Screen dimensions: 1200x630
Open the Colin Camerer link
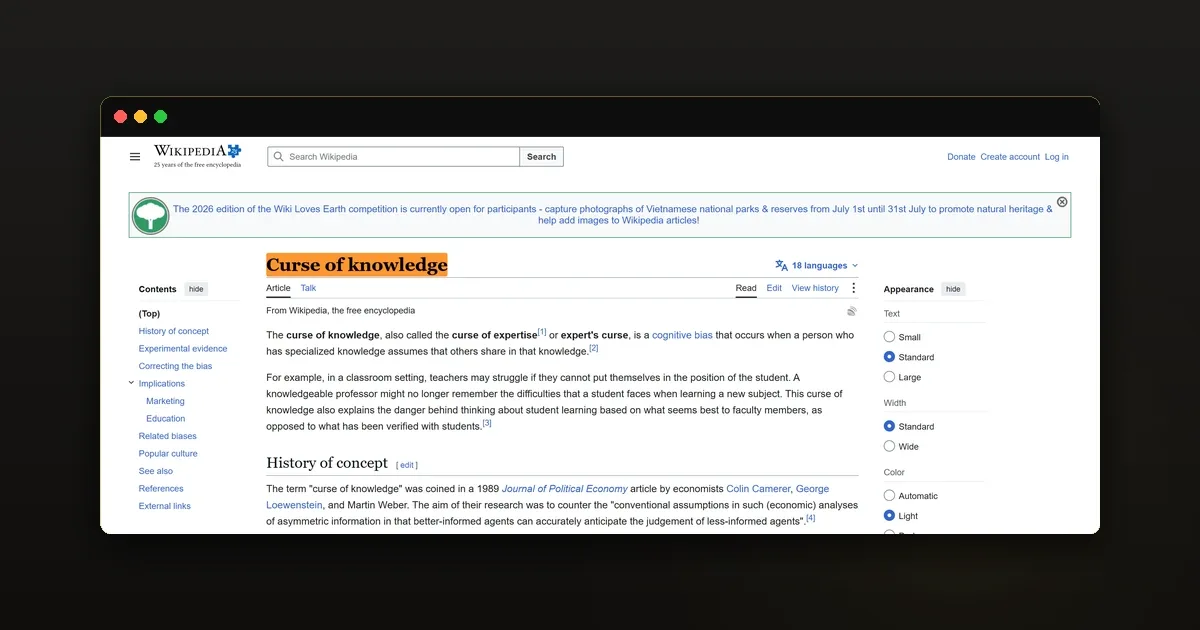point(759,489)
